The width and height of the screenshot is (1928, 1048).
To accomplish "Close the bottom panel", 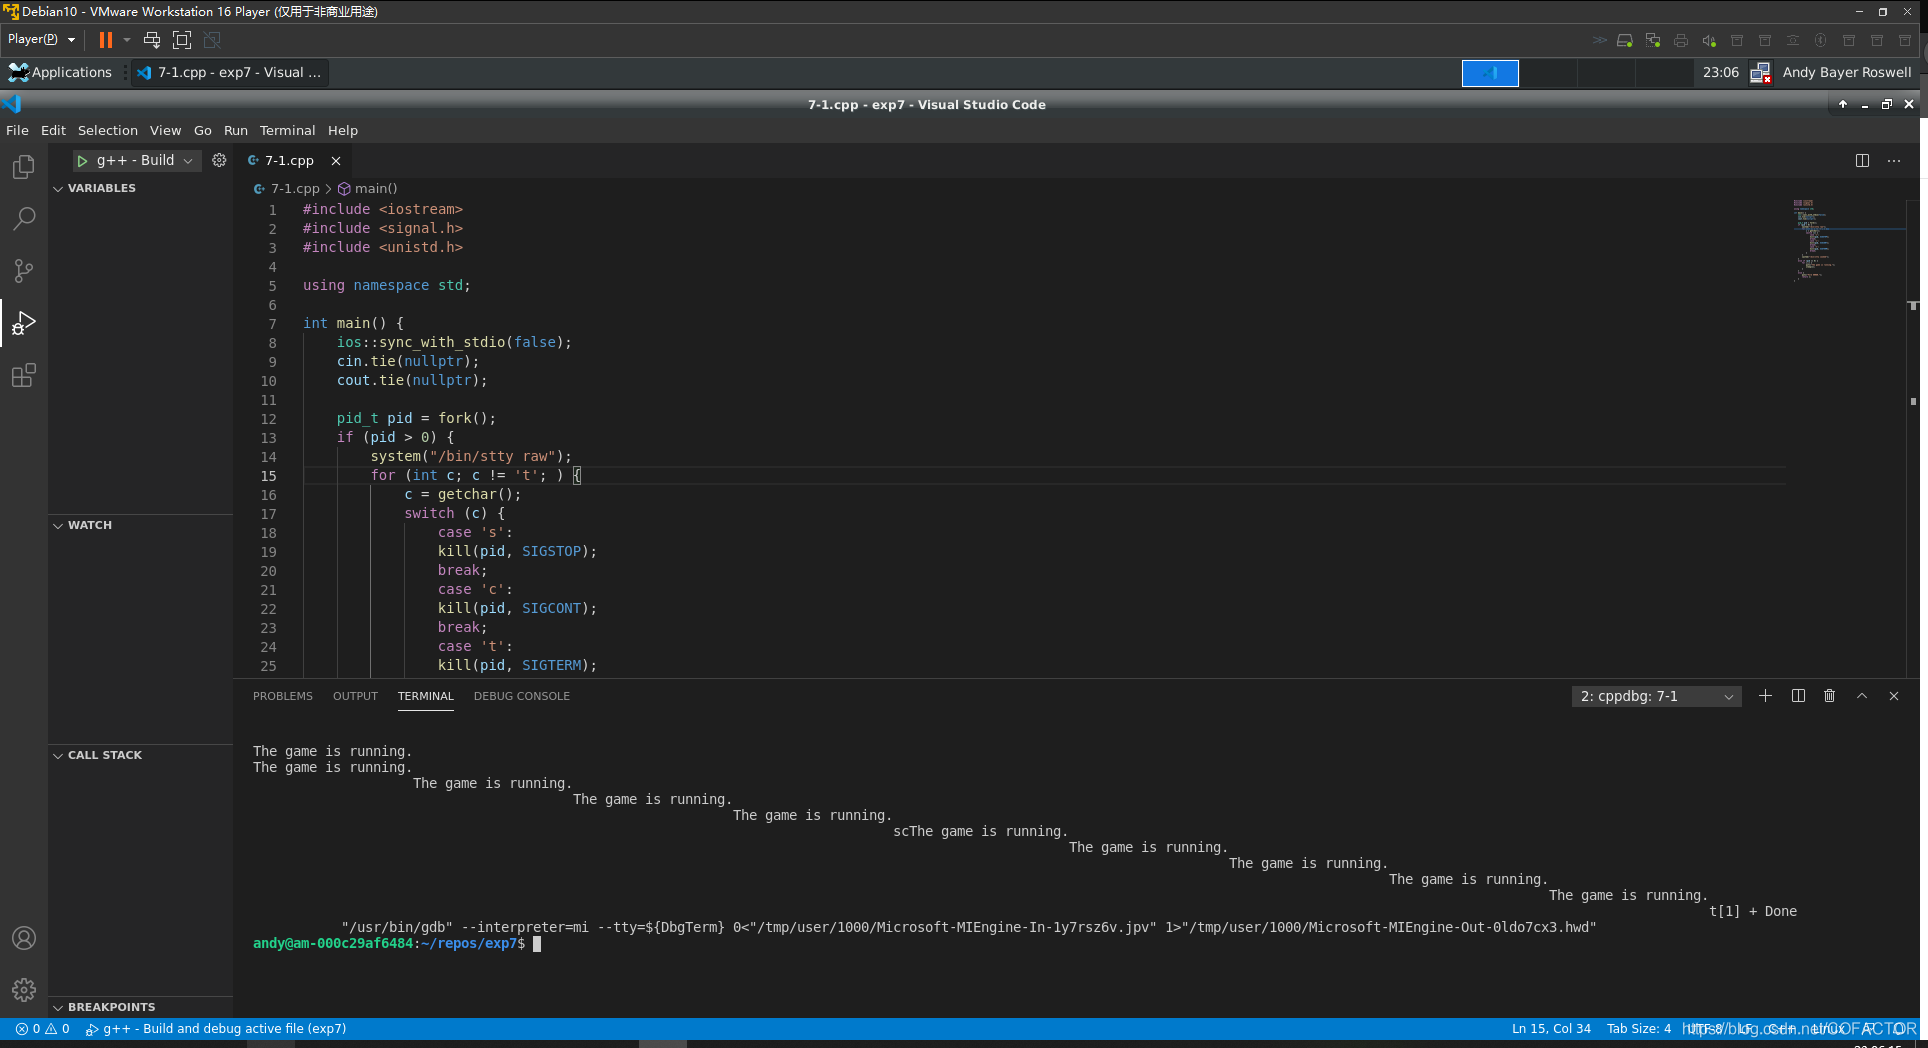I will pyautogui.click(x=1894, y=696).
